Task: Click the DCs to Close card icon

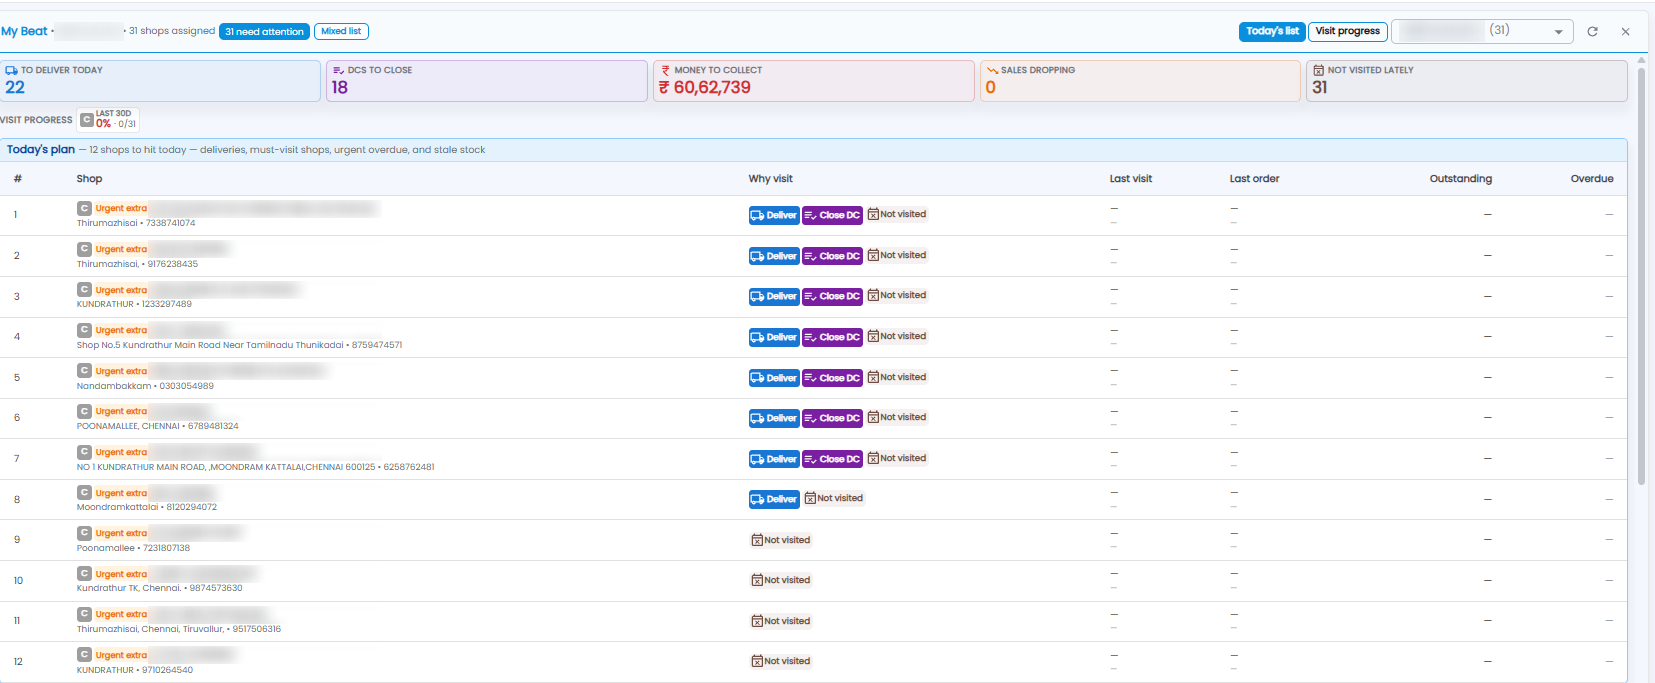Action: click(338, 70)
